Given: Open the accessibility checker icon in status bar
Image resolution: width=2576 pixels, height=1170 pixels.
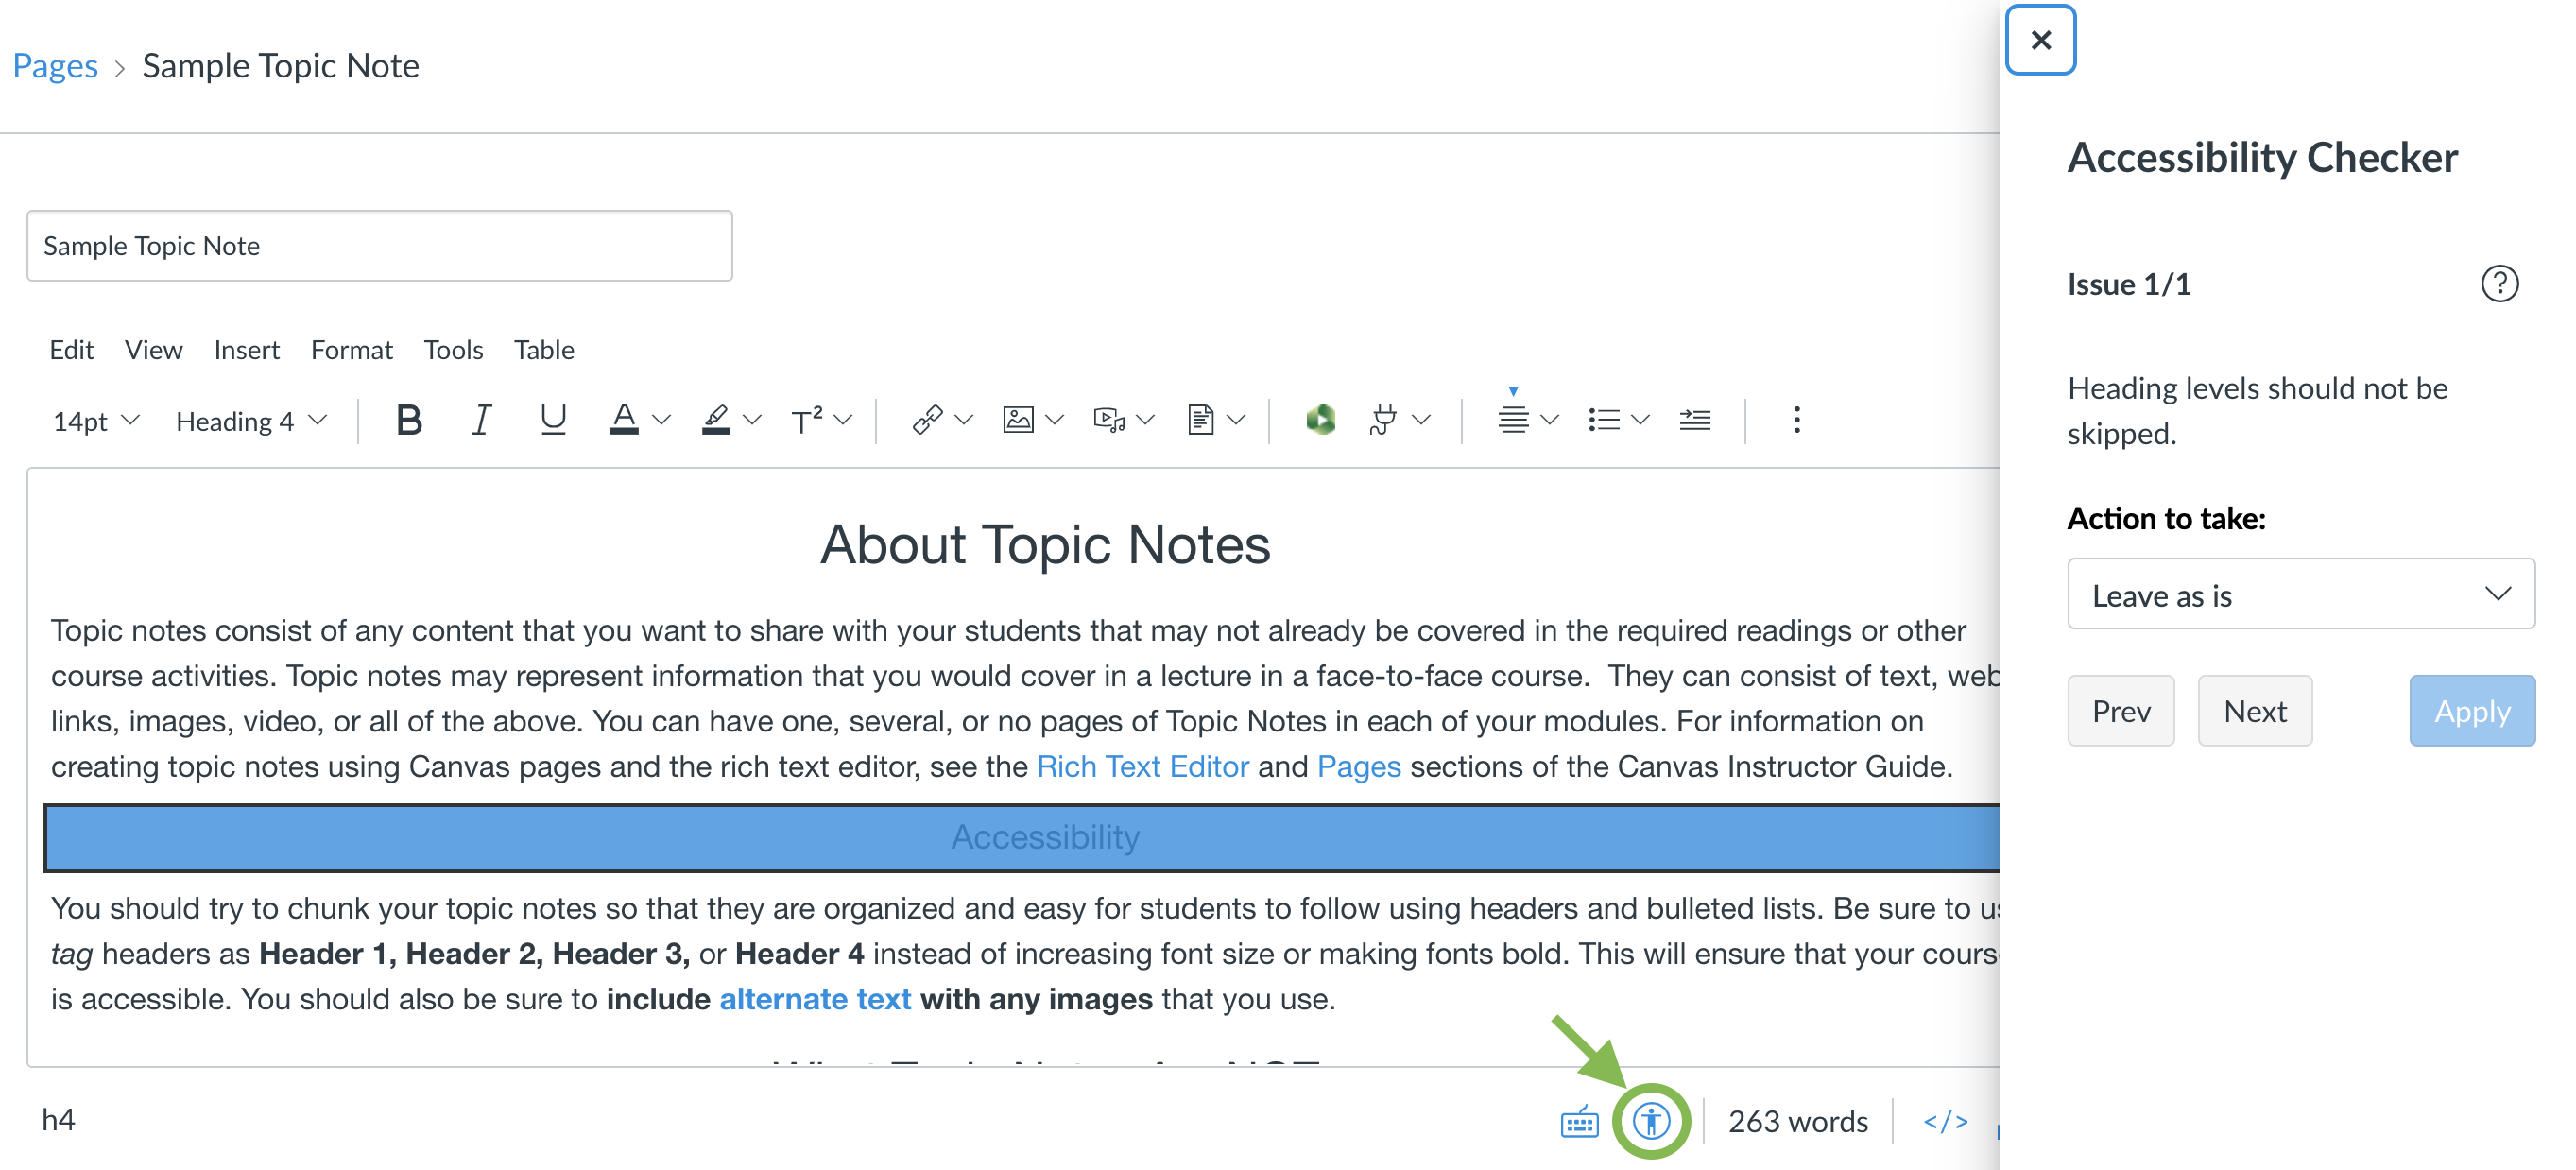Looking at the screenshot, I should click(1651, 1121).
